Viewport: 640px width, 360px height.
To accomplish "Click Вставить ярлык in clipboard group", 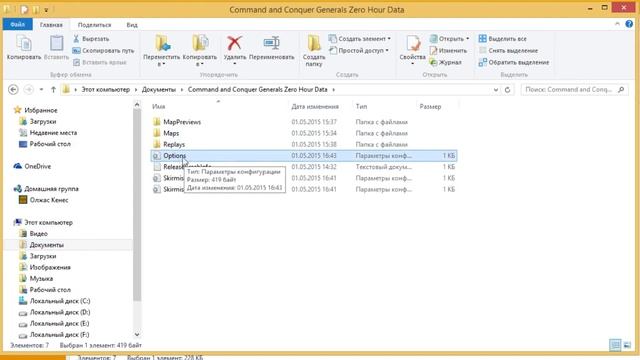I will (x=100, y=62).
